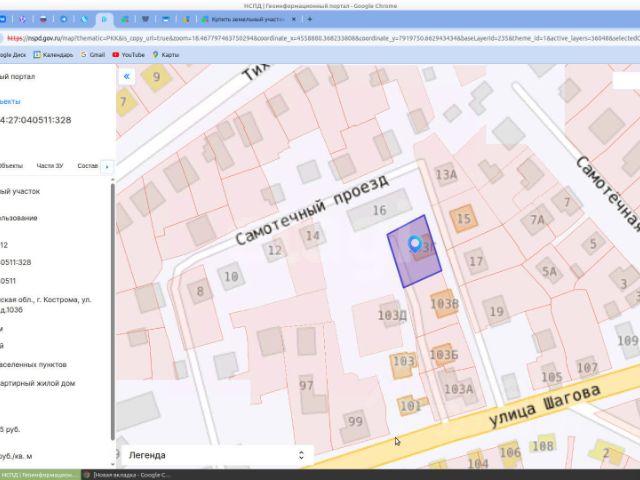640x480 pixels.
Task: Click building 106 on the map
Action: (510, 452)
